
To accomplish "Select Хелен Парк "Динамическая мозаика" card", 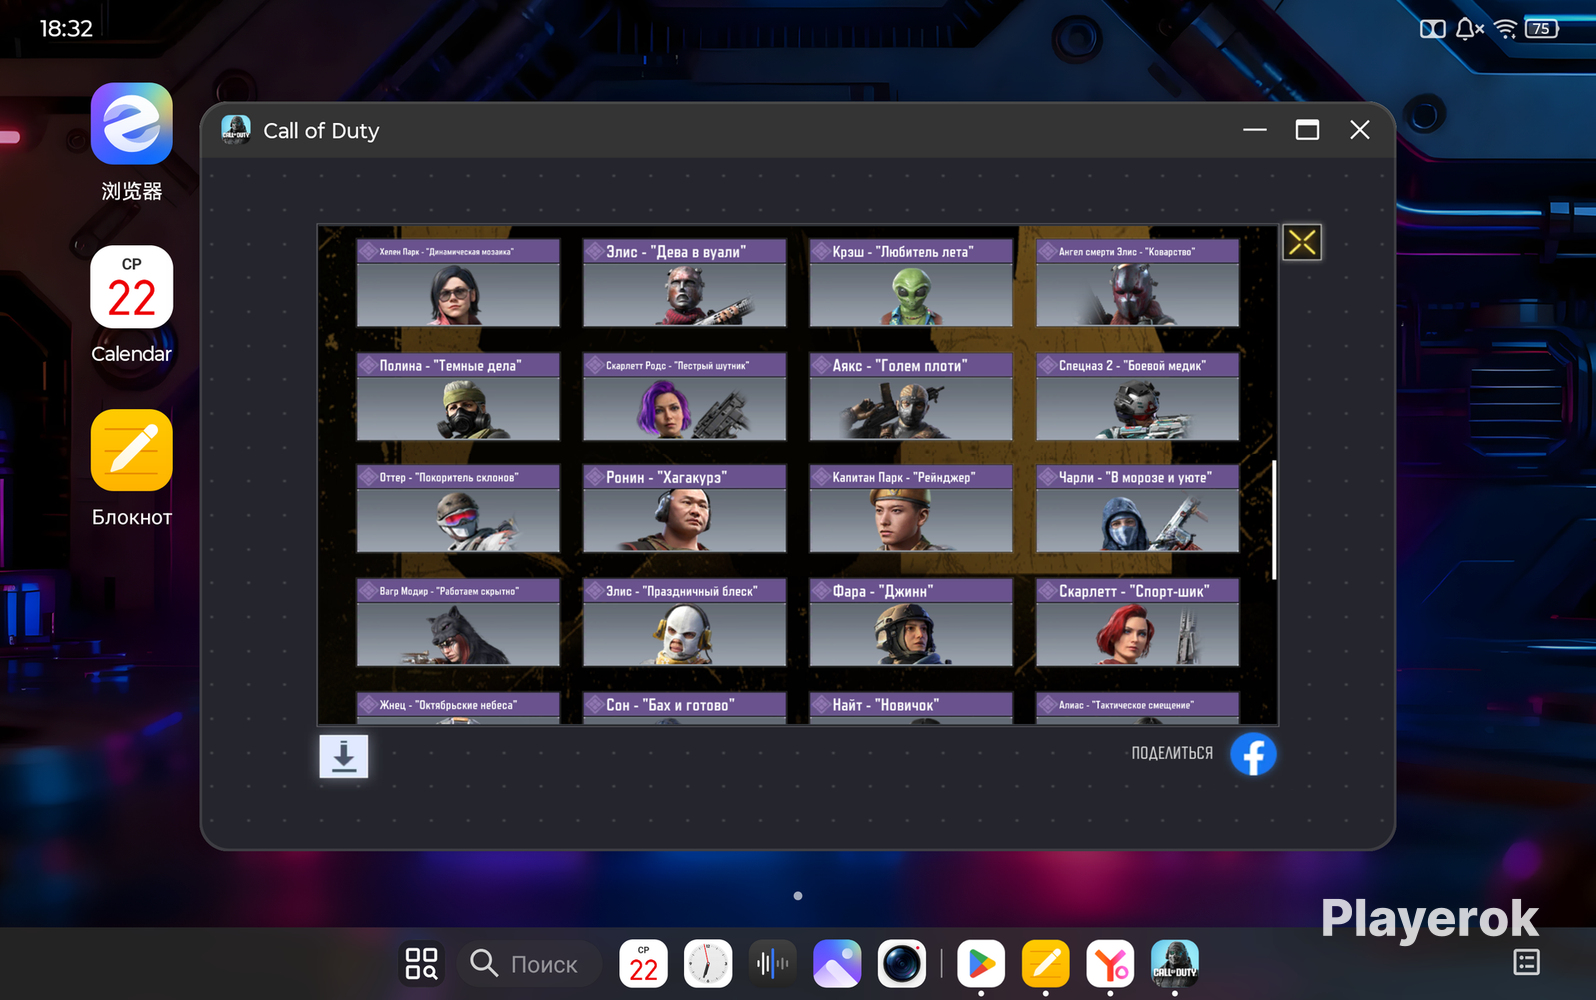I will 458,282.
